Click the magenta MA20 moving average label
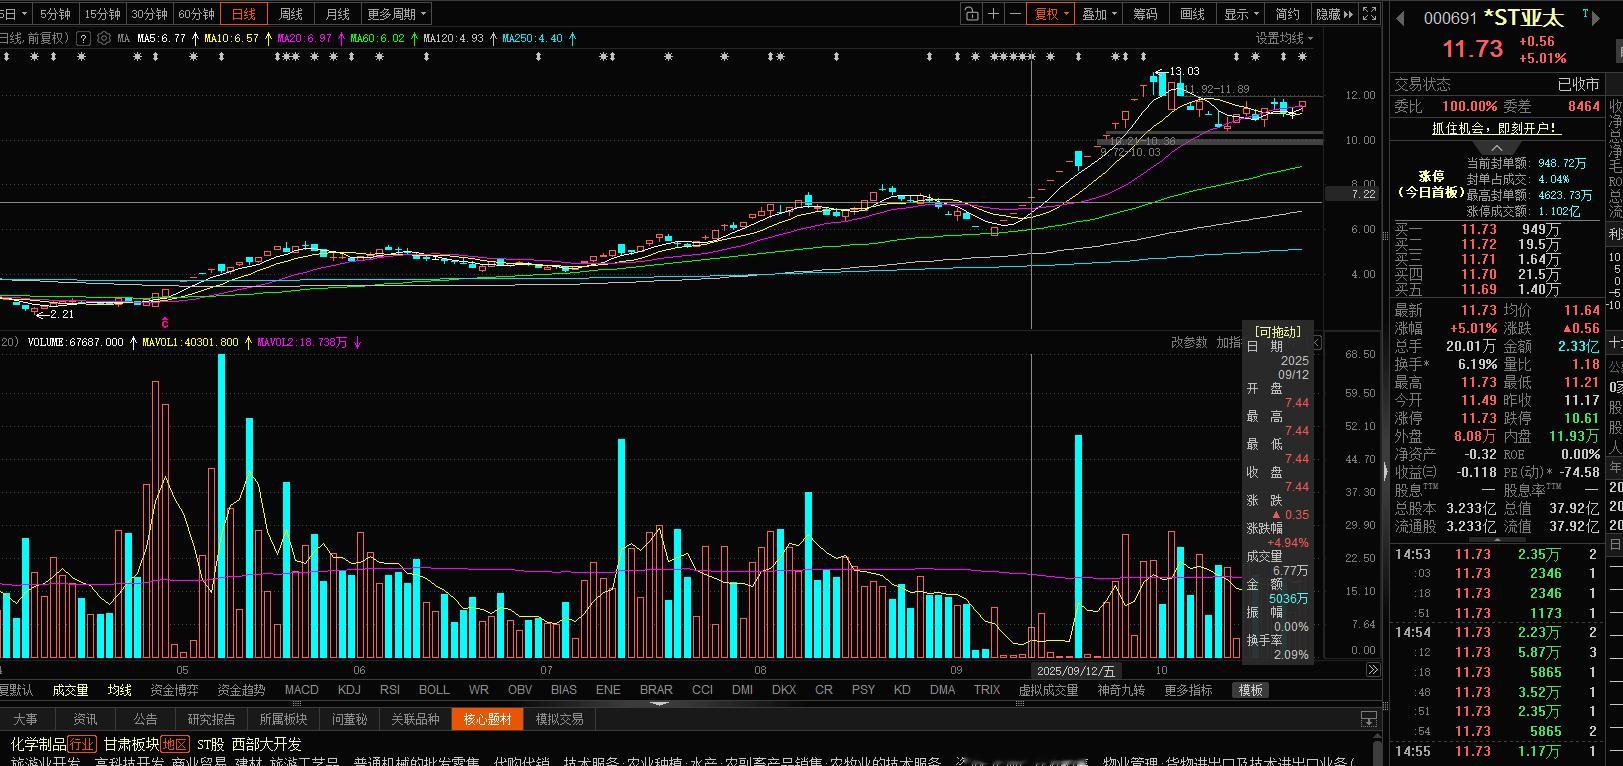The width and height of the screenshot is (1623, 766). pos(304,38)
